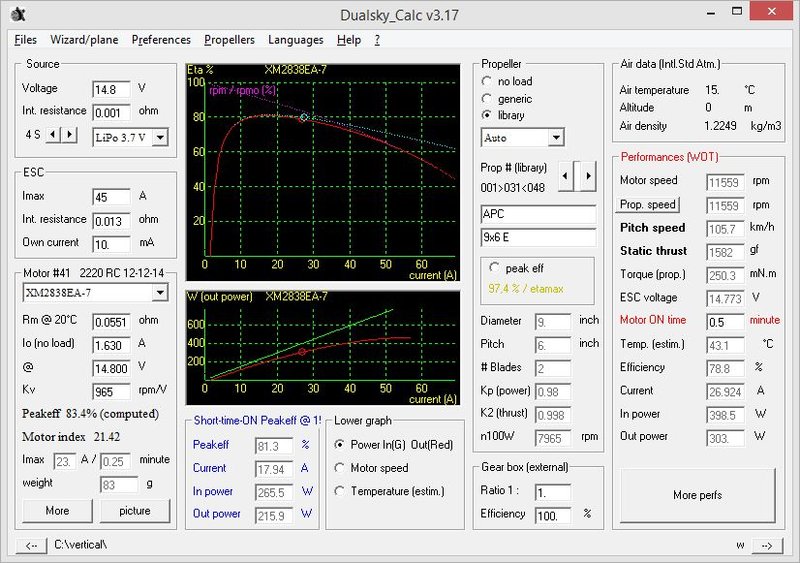Open the LiPo 3.7 V battery type dropdown

[160, 137]
